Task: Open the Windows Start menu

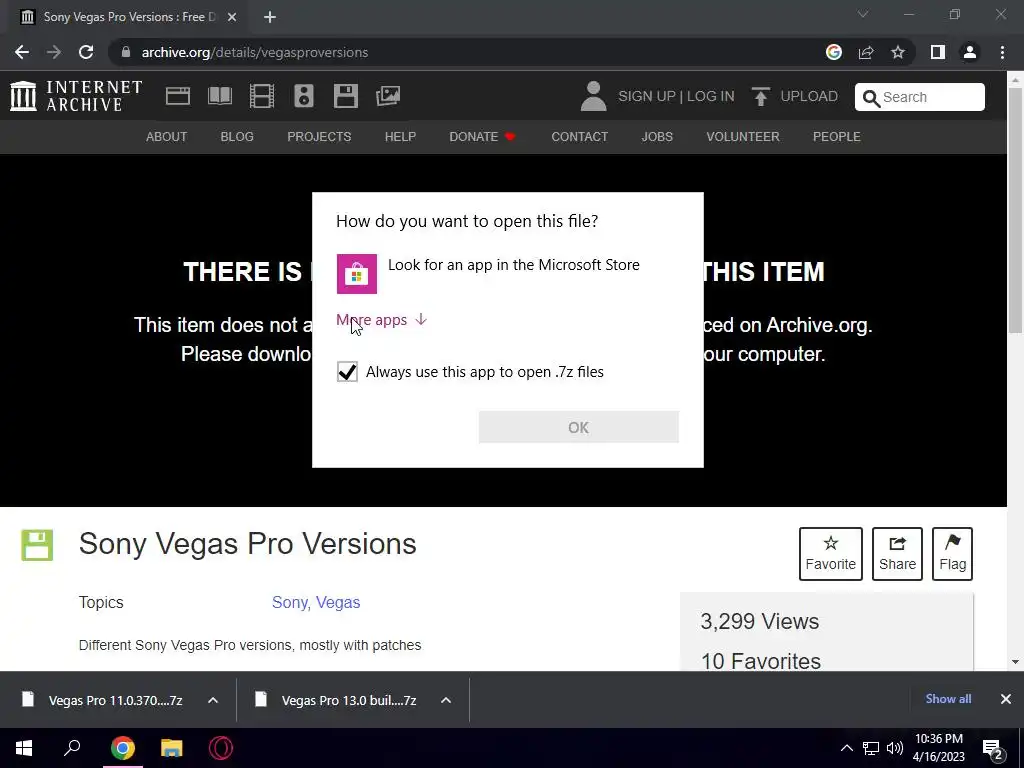Action: pos(24,748)
